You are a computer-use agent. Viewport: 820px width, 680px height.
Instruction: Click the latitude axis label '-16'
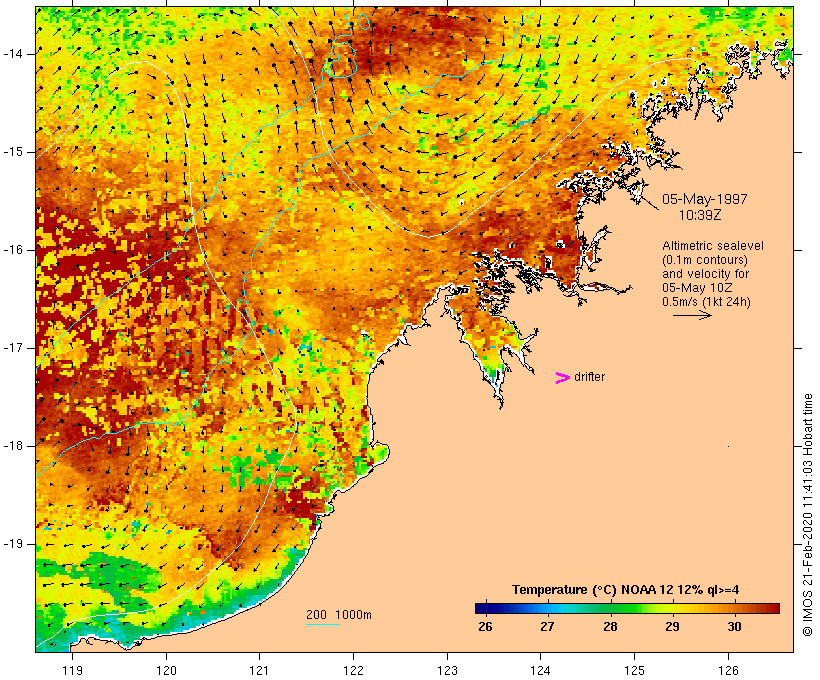[13, 250]
